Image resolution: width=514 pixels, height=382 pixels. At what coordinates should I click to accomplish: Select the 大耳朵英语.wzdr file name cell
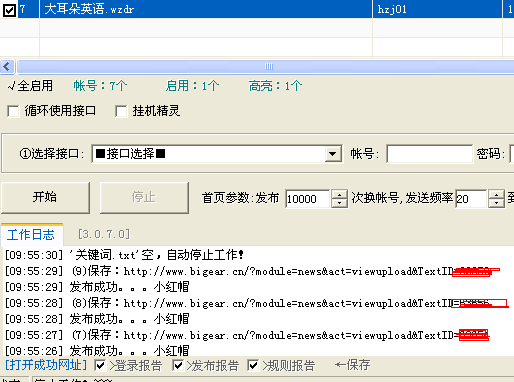(206, 9)
